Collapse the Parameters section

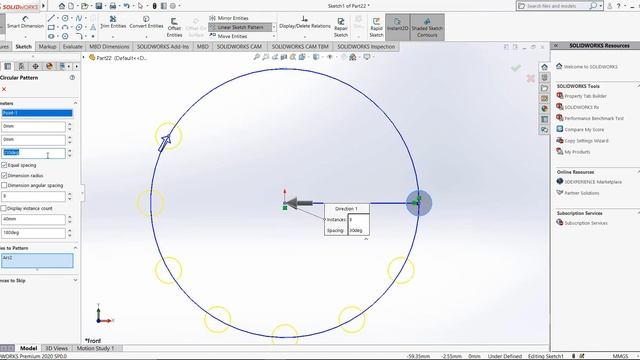pyautogui.click(x=76, y=103)
